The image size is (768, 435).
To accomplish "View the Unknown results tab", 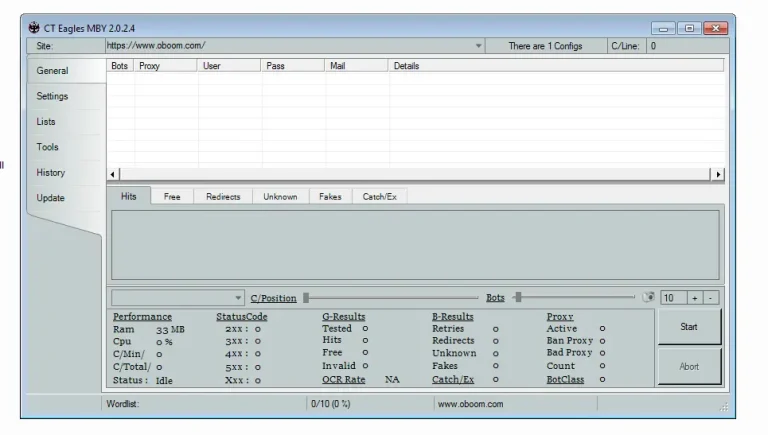I will click(x=280, y=196).
